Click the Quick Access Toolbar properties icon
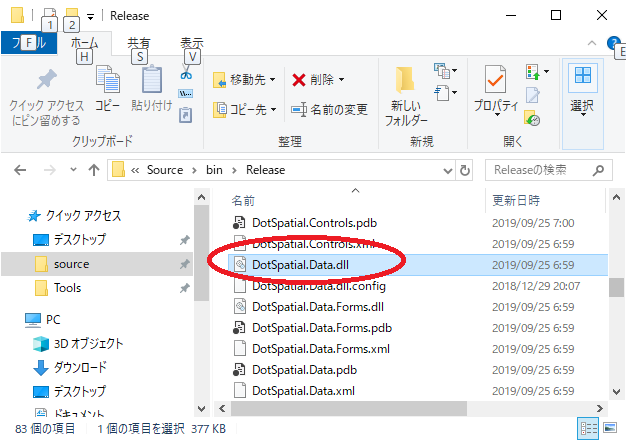 [x=50, y=16]
